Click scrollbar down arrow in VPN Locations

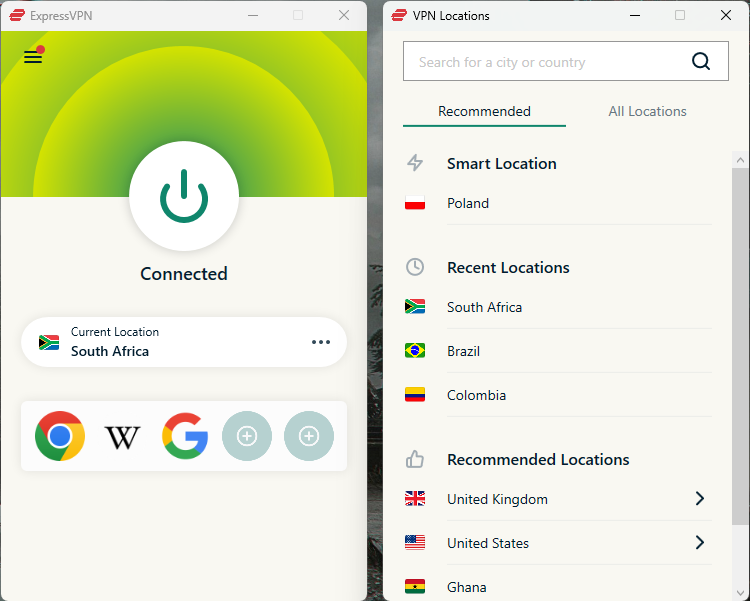[740, 592]
